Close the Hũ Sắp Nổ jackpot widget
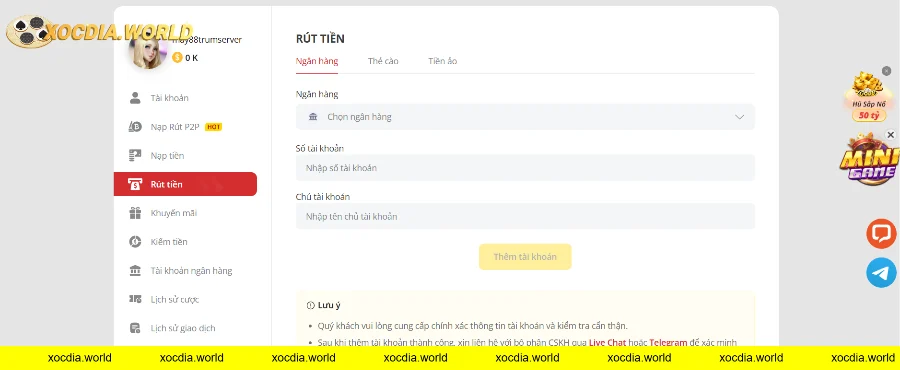This screenshot has width=900, height=370. [886, 71]
